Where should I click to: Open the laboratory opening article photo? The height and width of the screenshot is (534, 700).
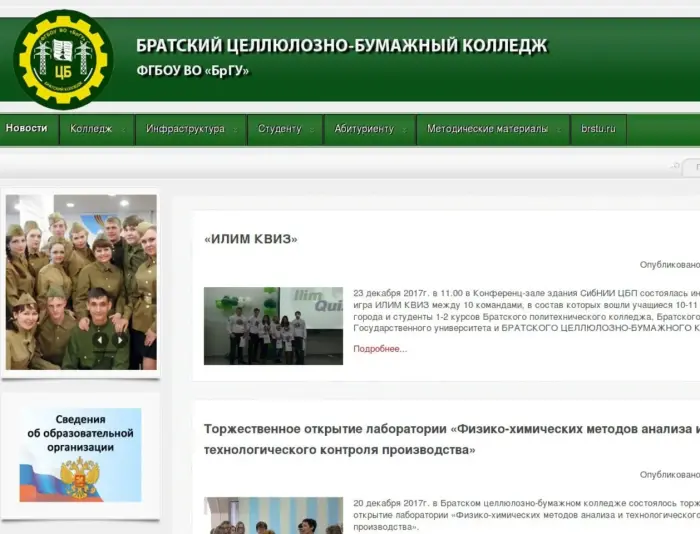273,515
